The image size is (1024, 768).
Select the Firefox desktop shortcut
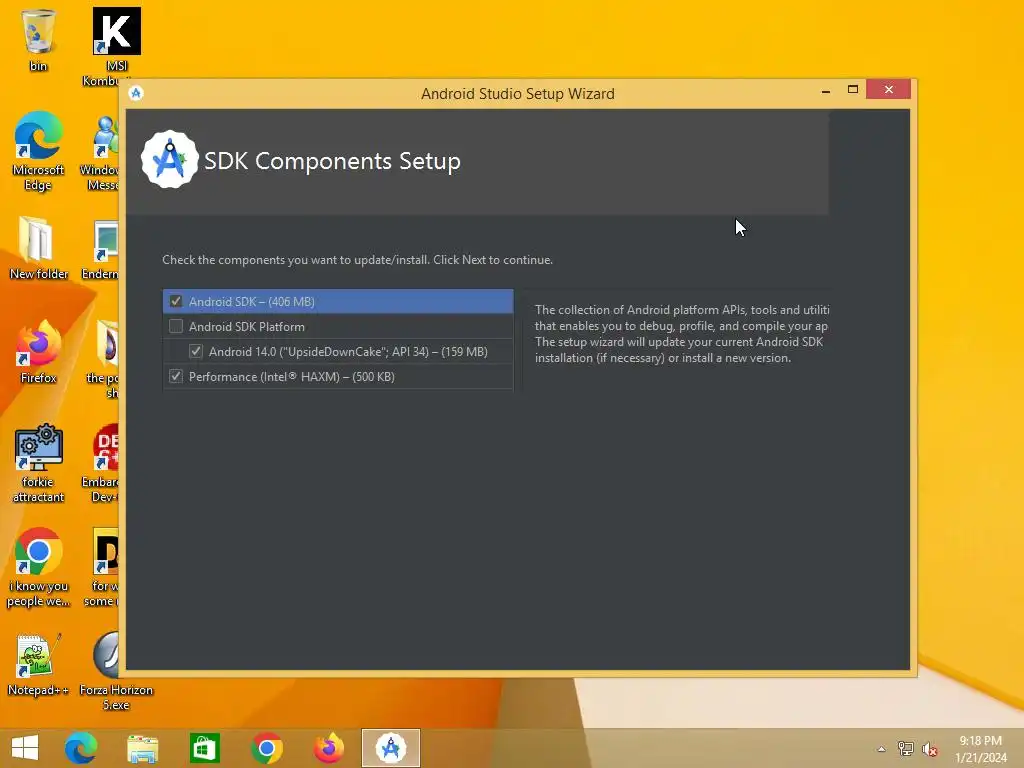pos(39,351)
